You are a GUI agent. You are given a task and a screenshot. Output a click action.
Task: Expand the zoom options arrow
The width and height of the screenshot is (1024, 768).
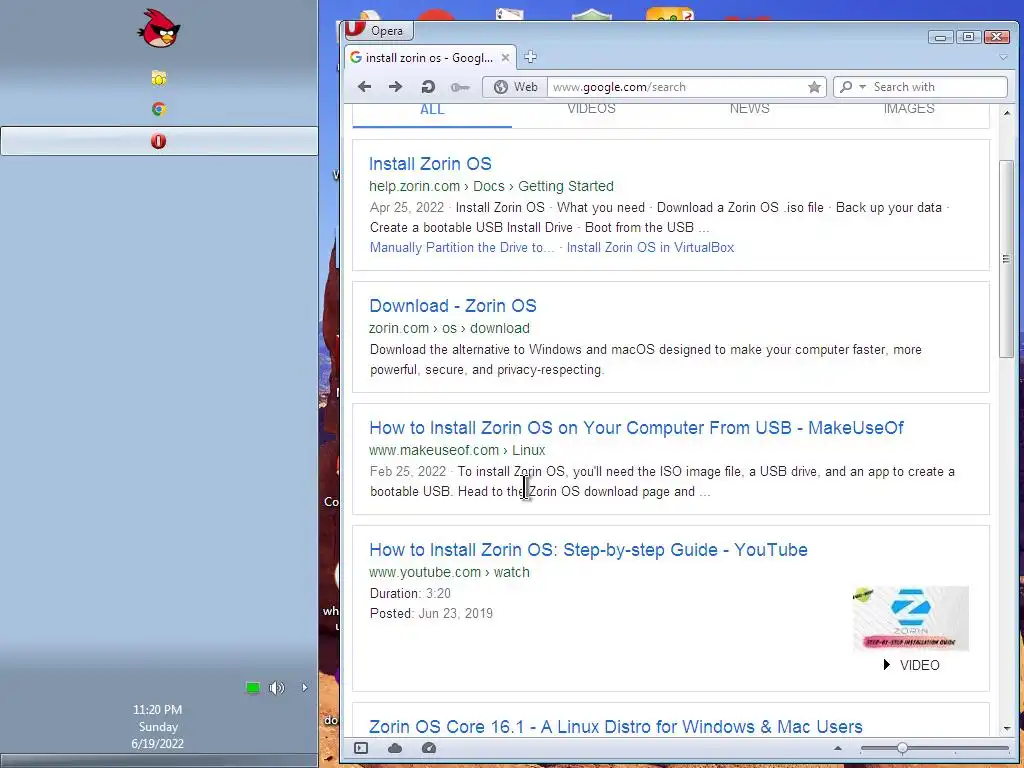pos(838,748)
